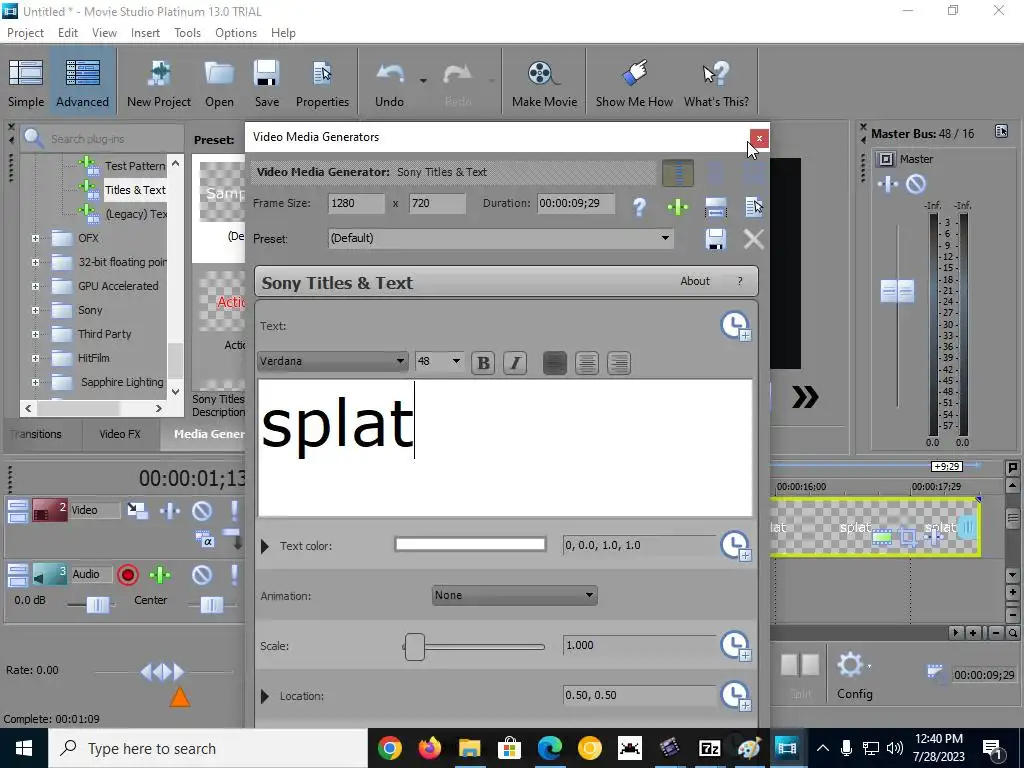
Task: Open the Options menu
Action: point(236,33)
